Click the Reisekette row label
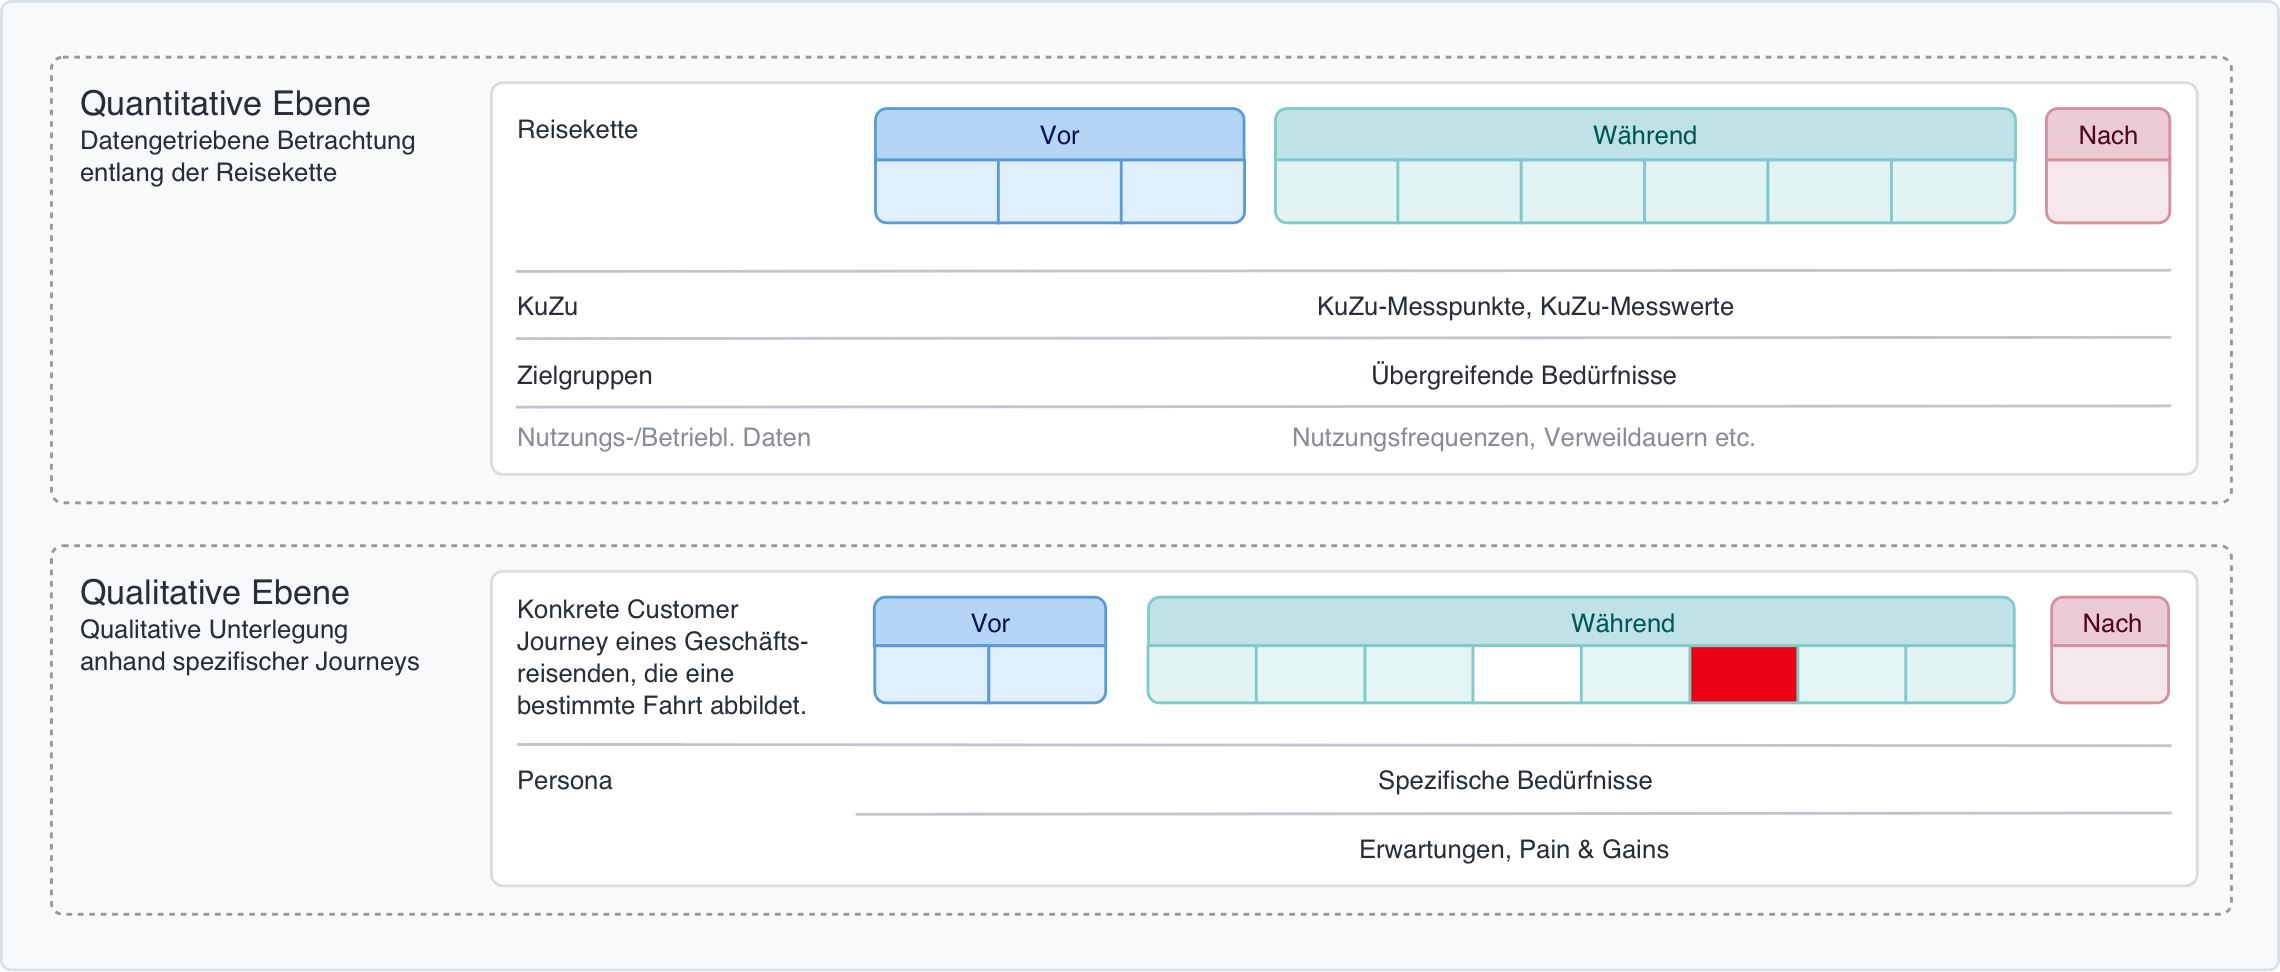 pyautogui.click(x=577, y=130)
